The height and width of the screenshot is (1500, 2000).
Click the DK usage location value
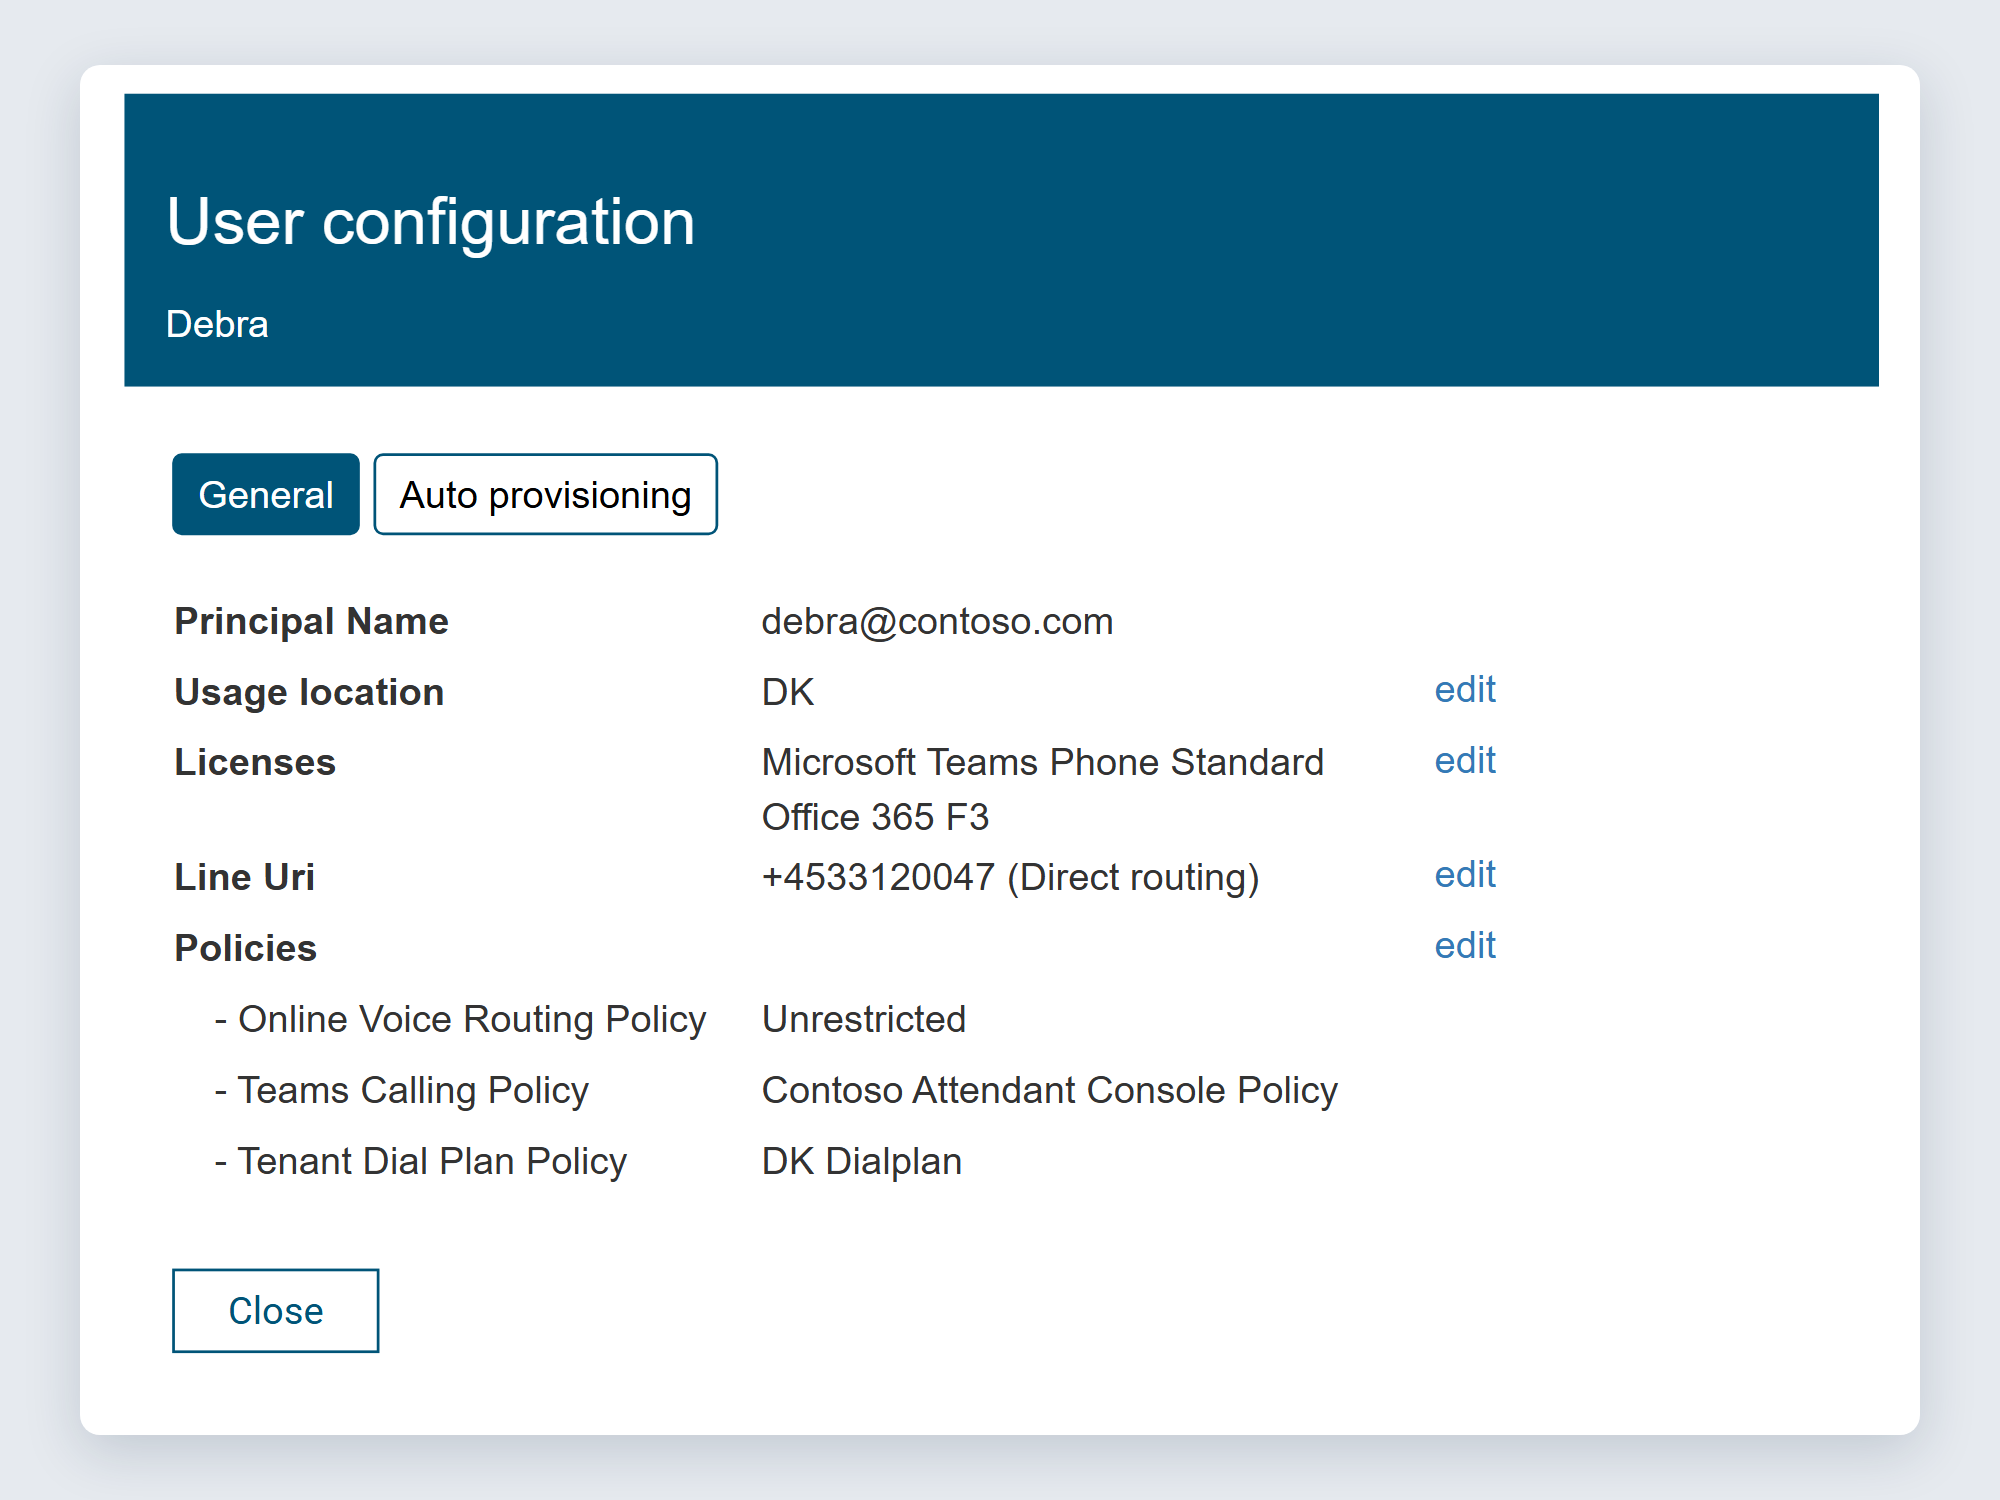[x=788, y=692]
